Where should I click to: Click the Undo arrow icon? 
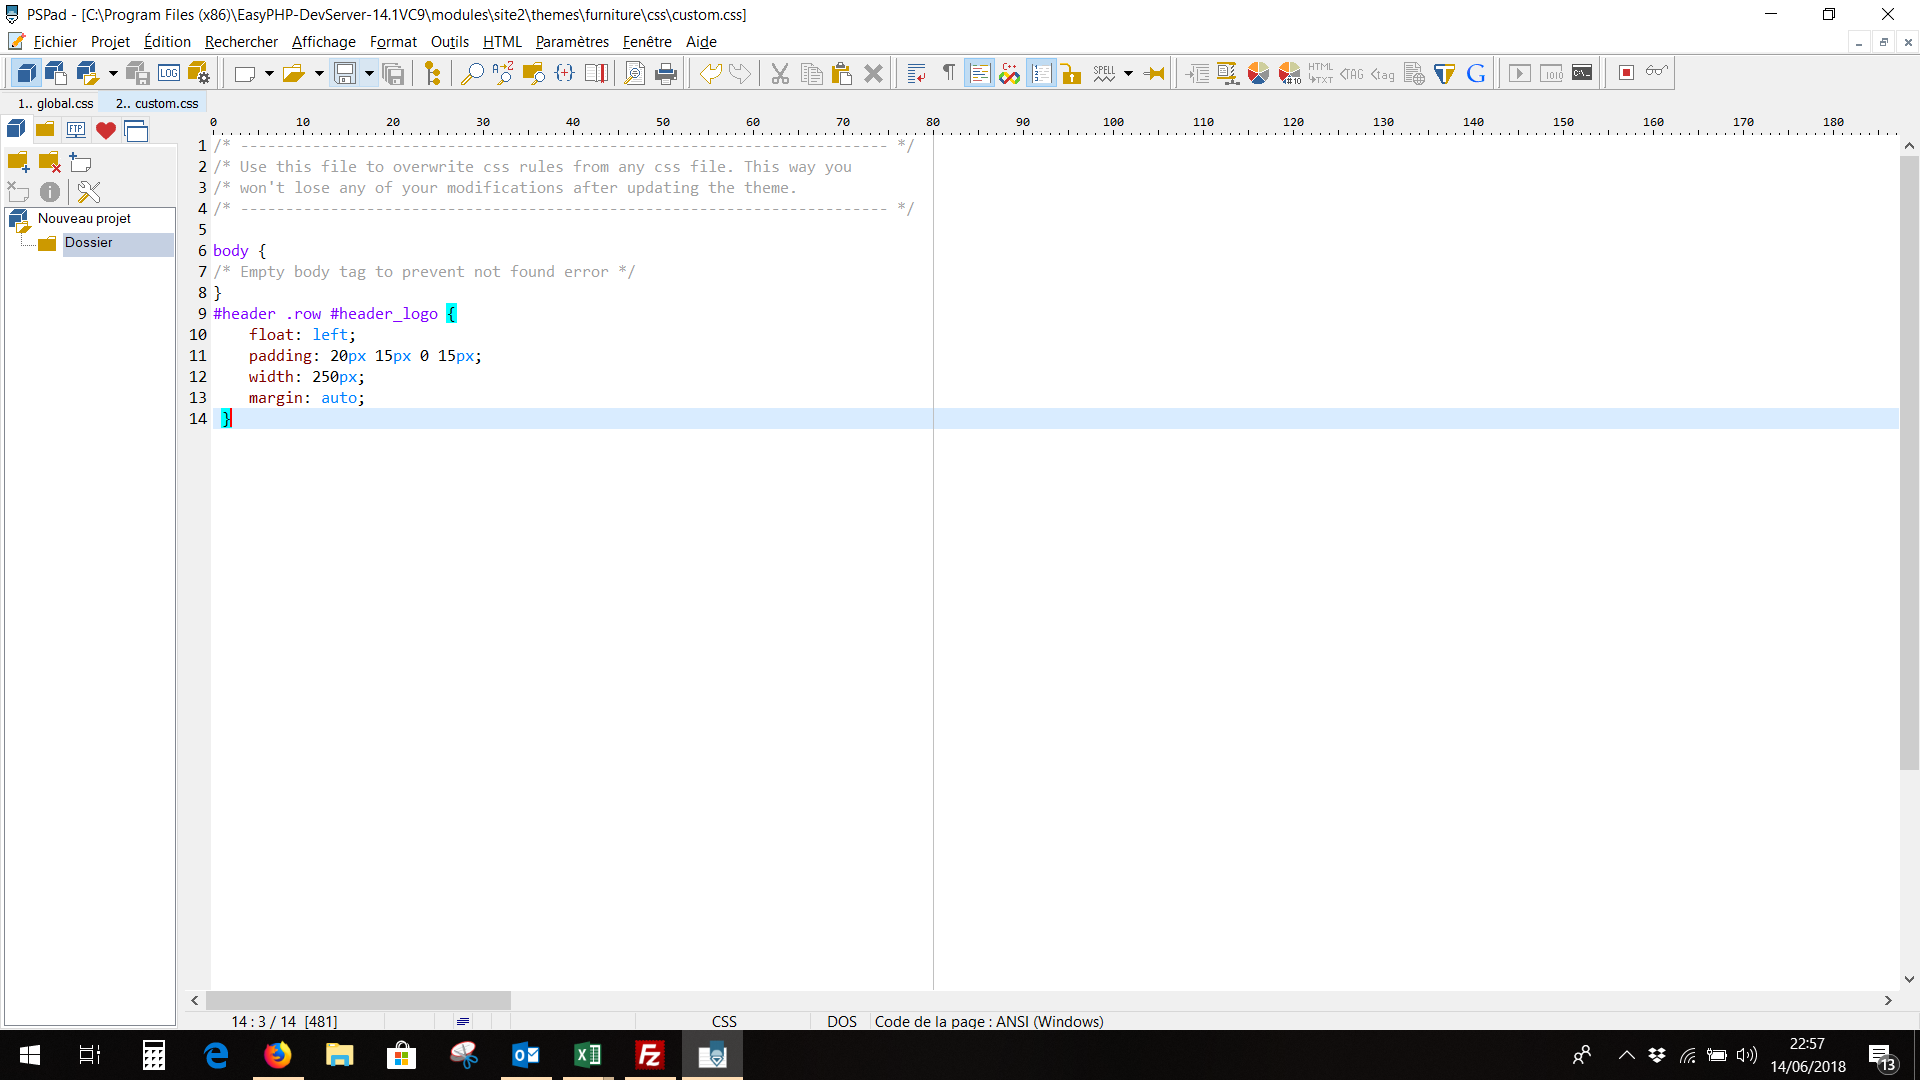710,73
